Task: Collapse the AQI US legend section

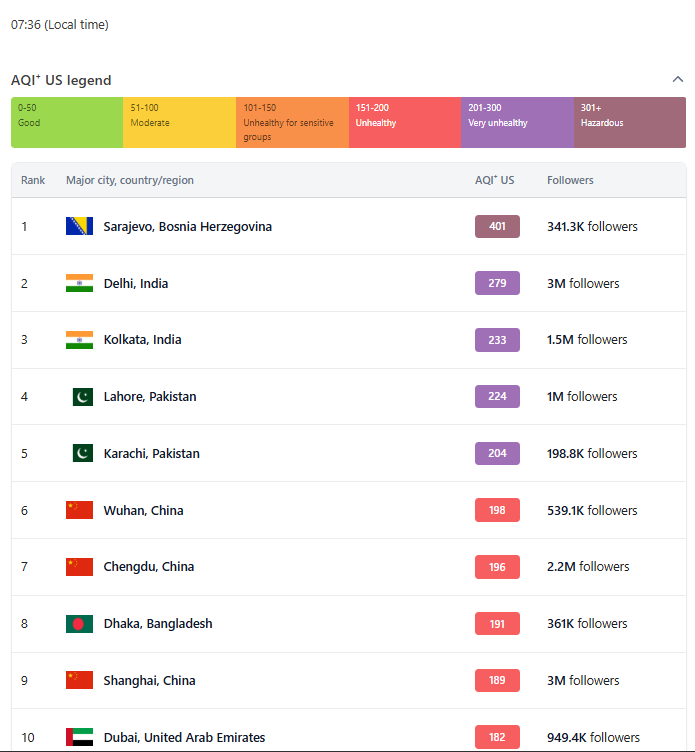Action: (678, 80)
